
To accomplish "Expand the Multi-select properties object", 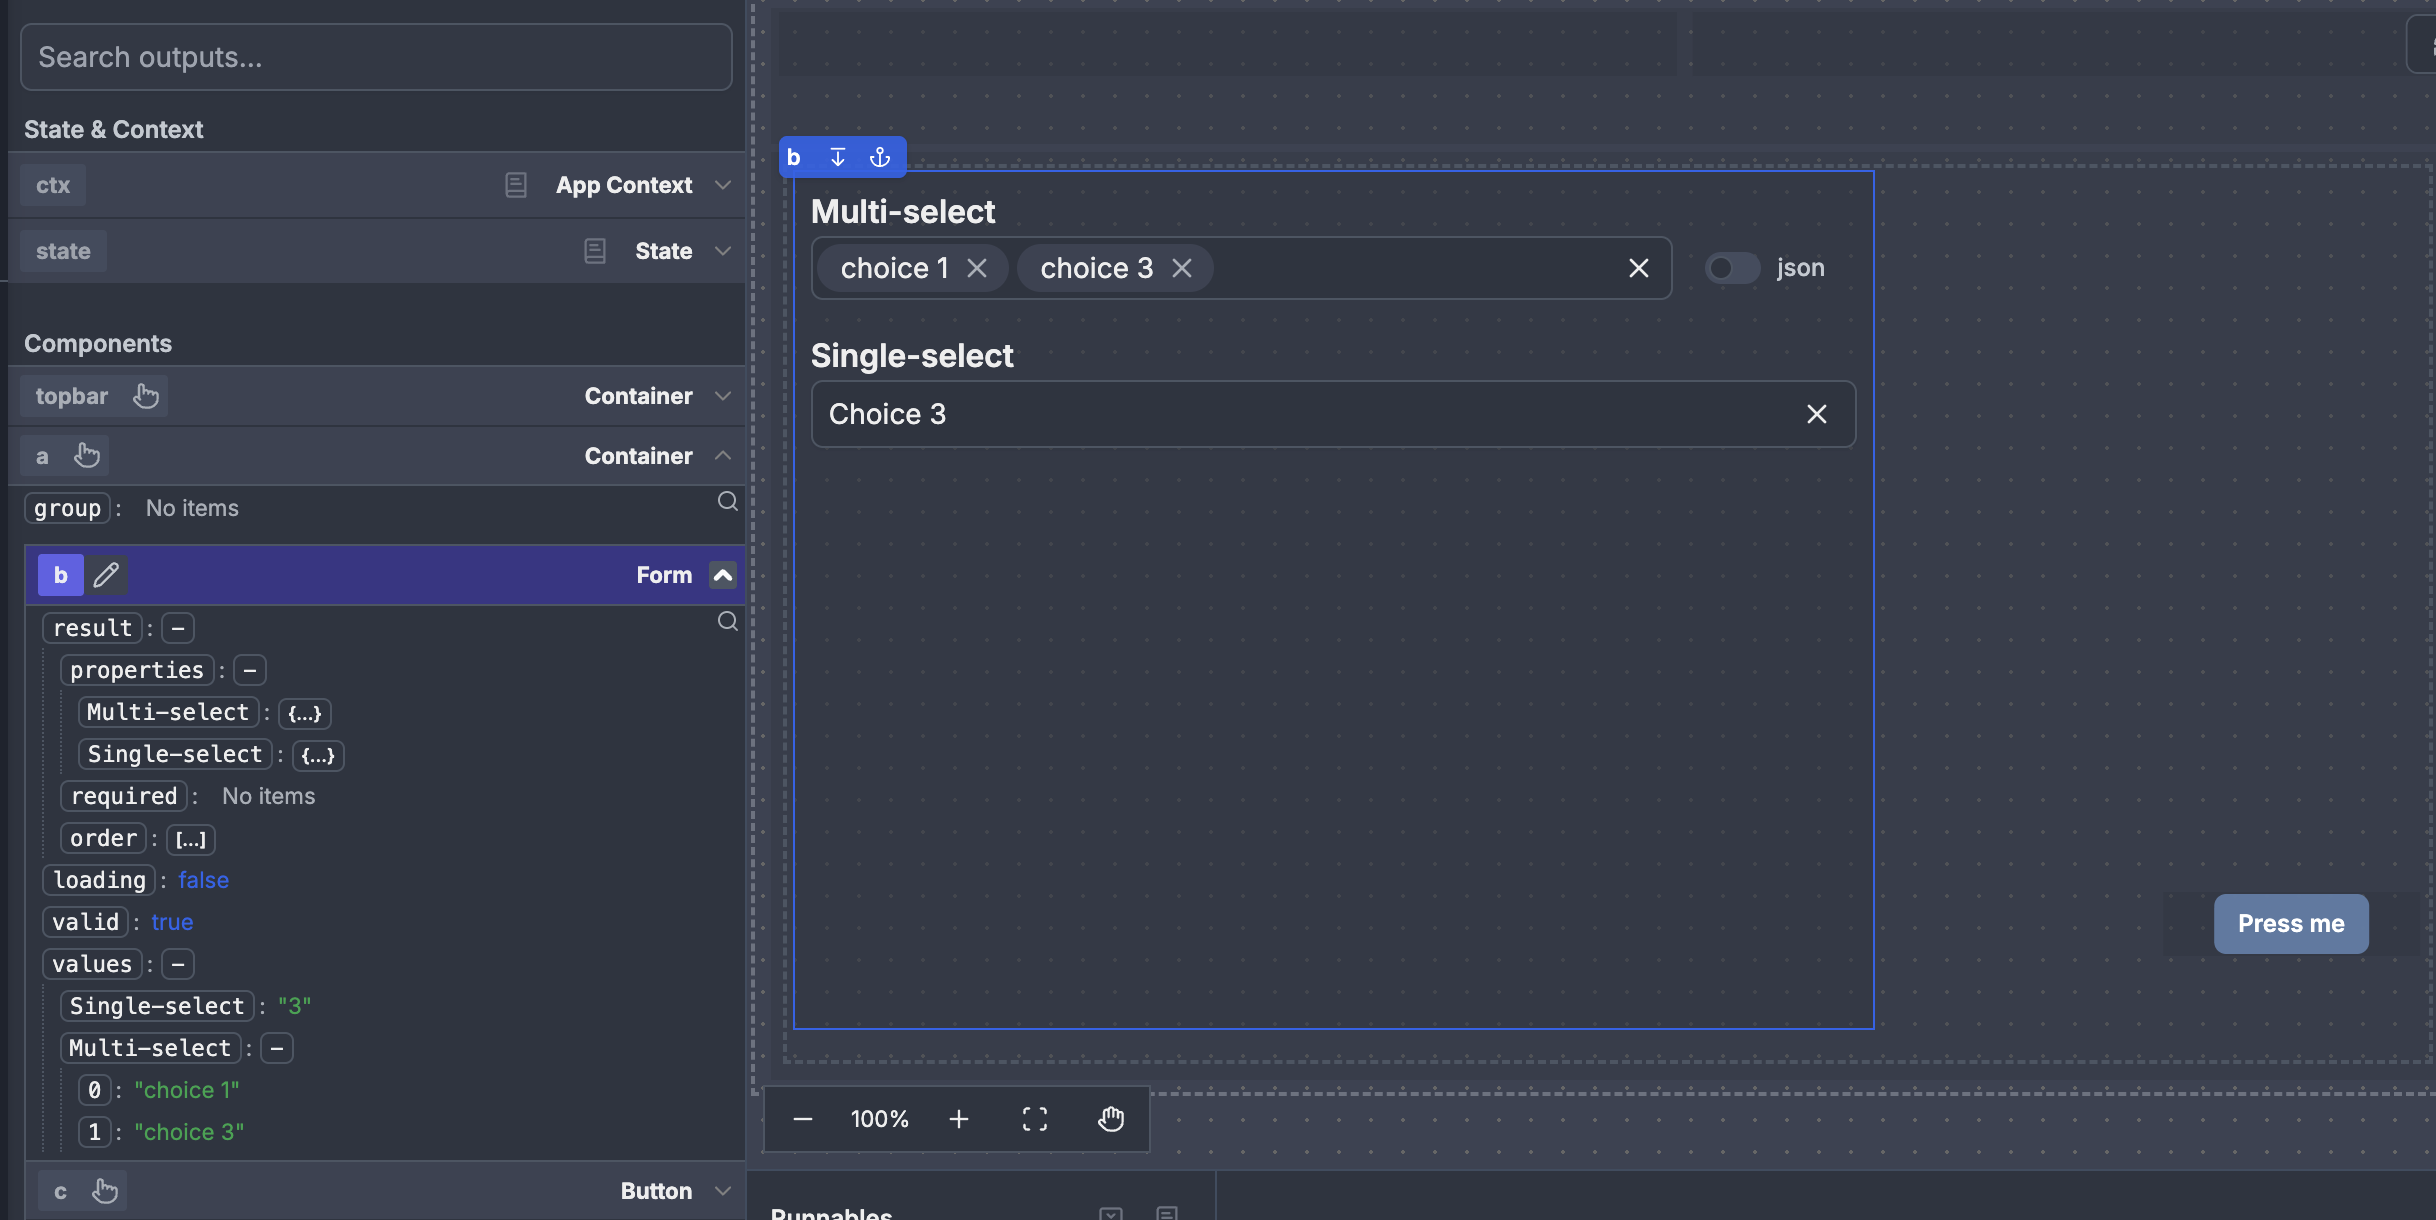I will (304, 713).
